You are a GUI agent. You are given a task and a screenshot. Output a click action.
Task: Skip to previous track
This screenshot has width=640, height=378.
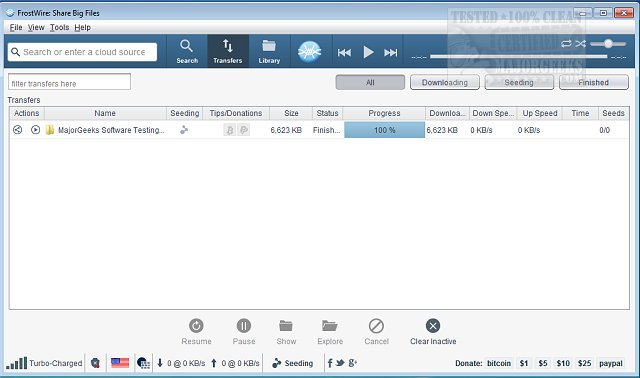tap(344, 52)
